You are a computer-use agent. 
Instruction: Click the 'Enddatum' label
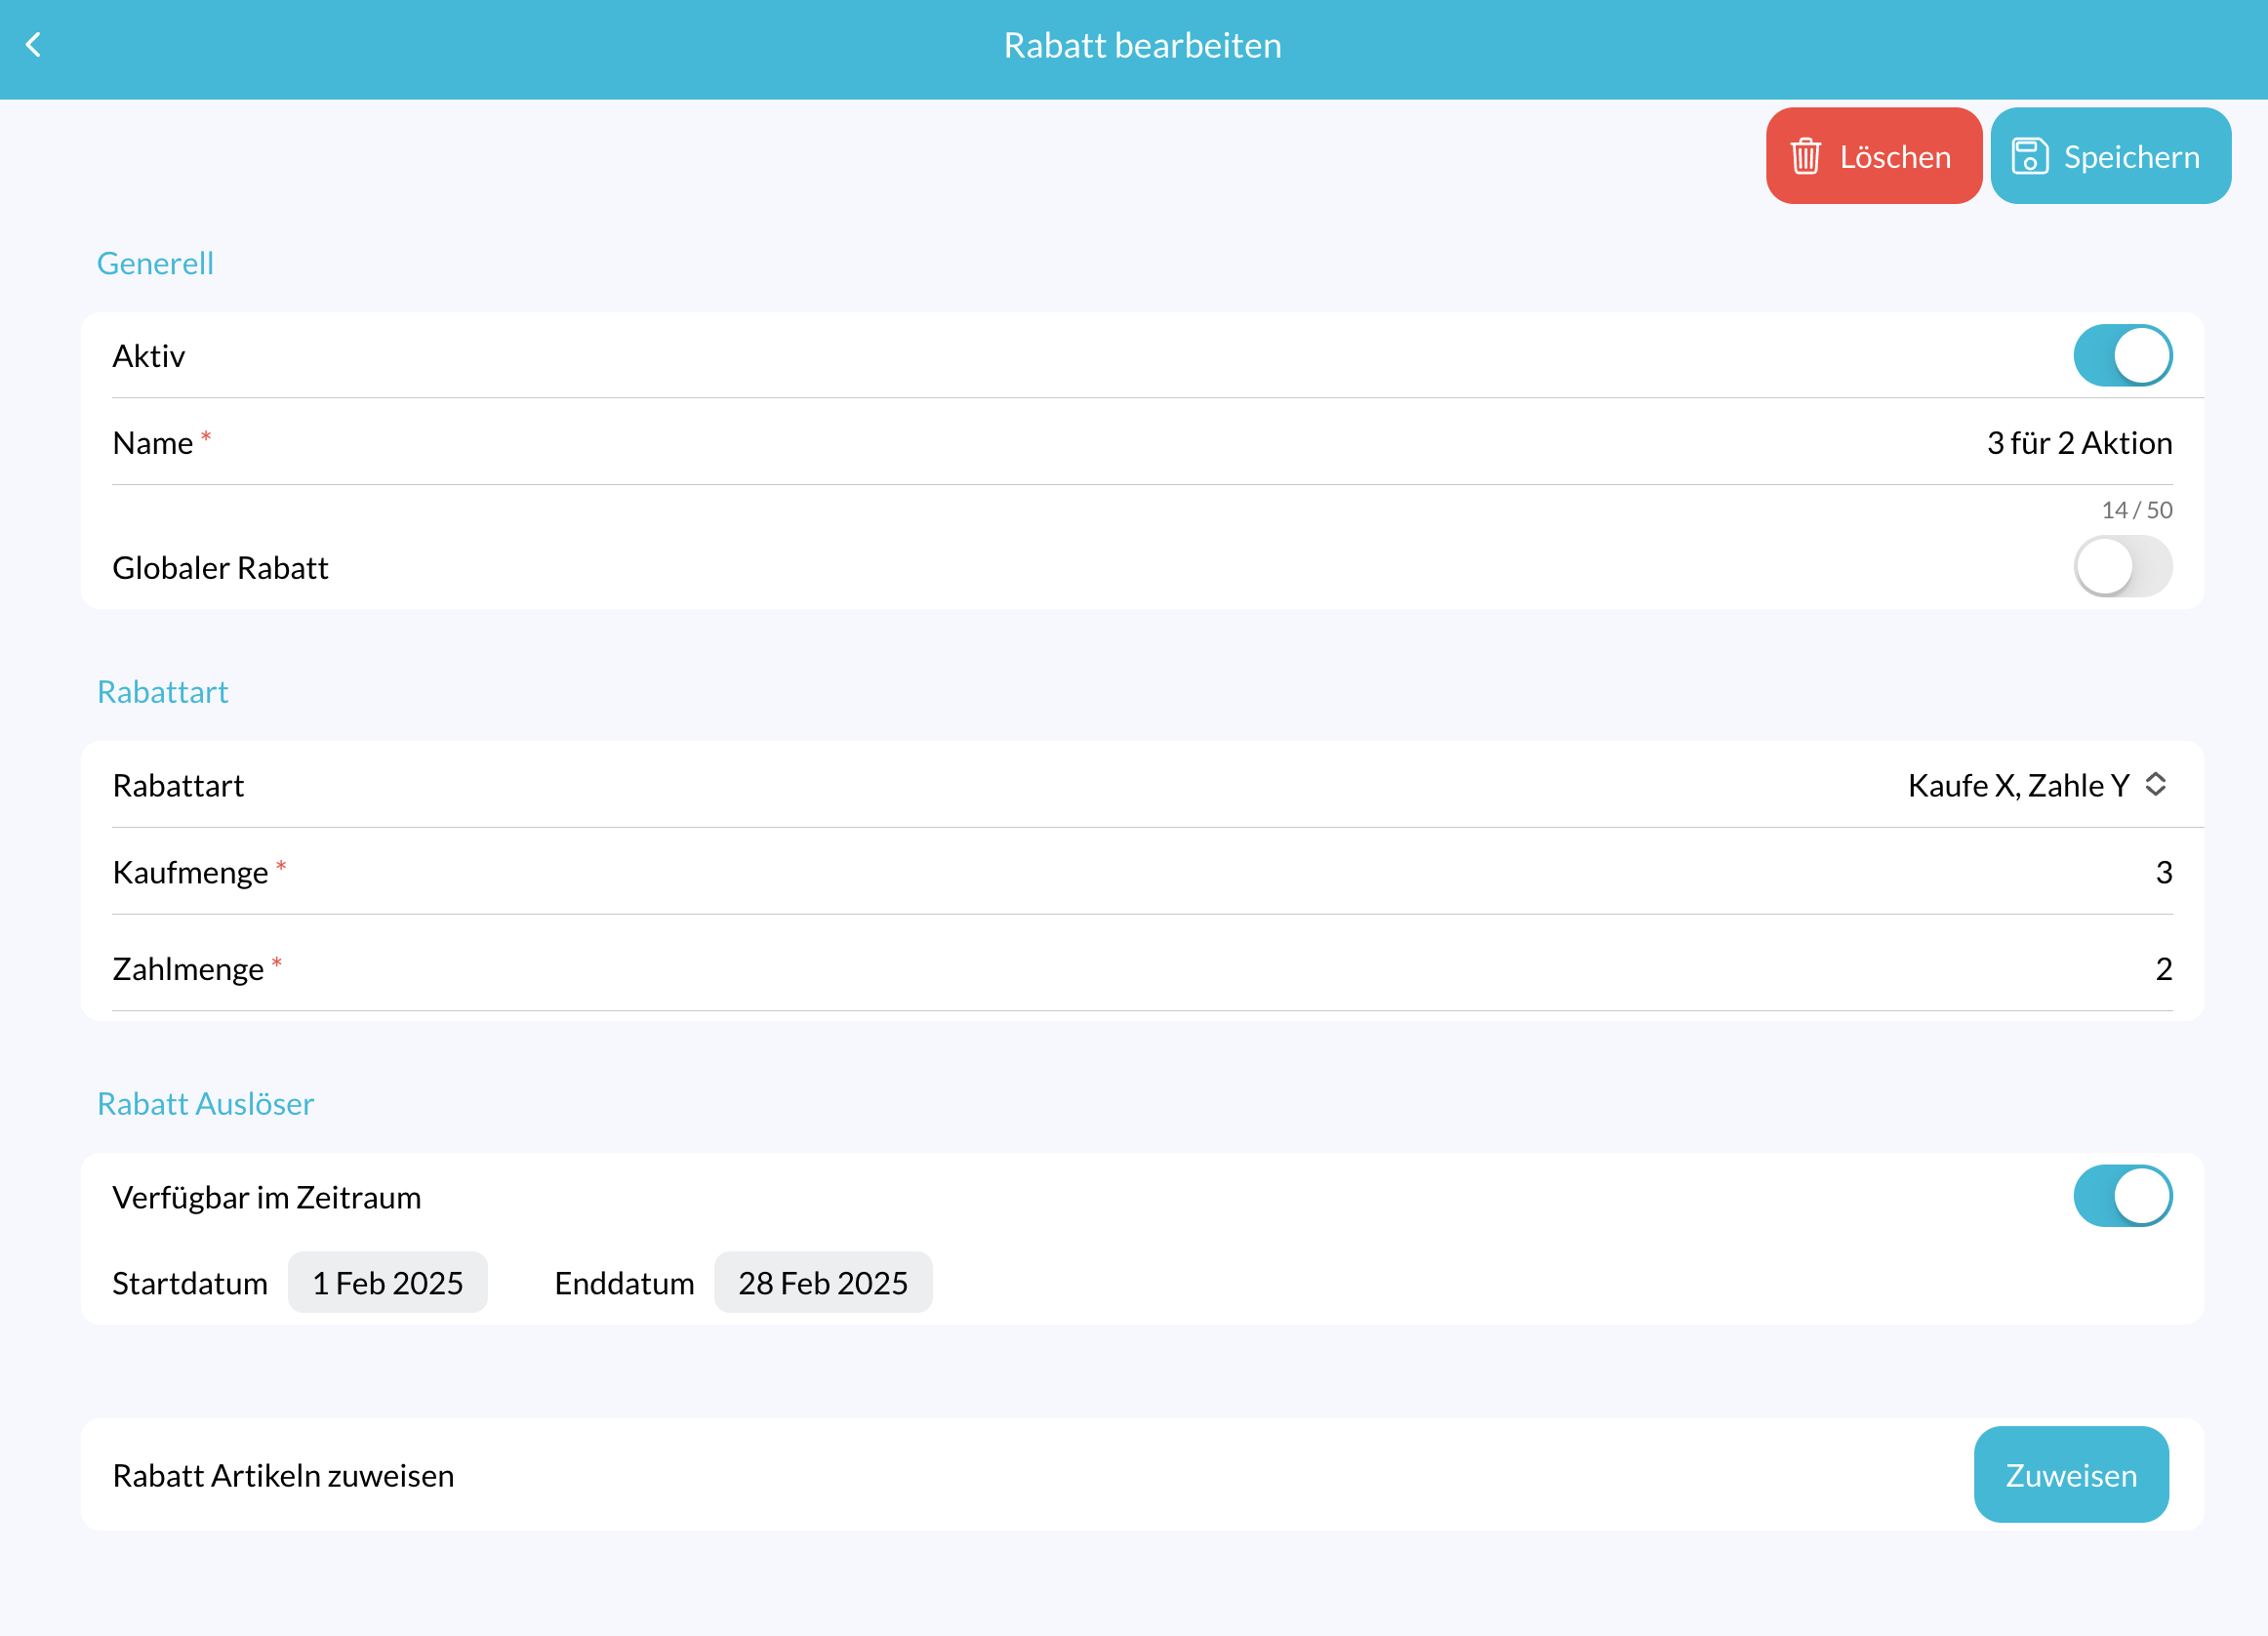pyautogui.click(x=624, y=1283)
